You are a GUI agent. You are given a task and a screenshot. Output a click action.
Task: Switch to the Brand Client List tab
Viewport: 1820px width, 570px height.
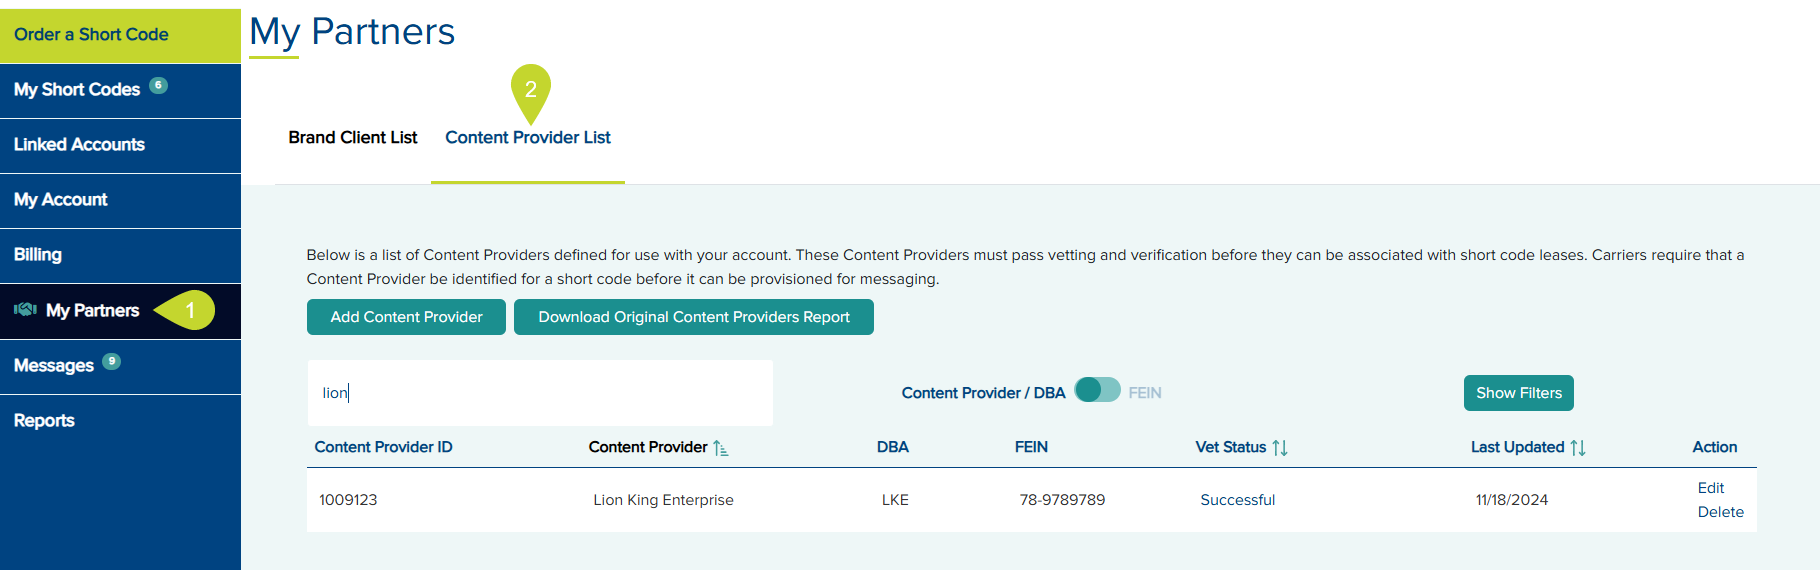[353, 138]
